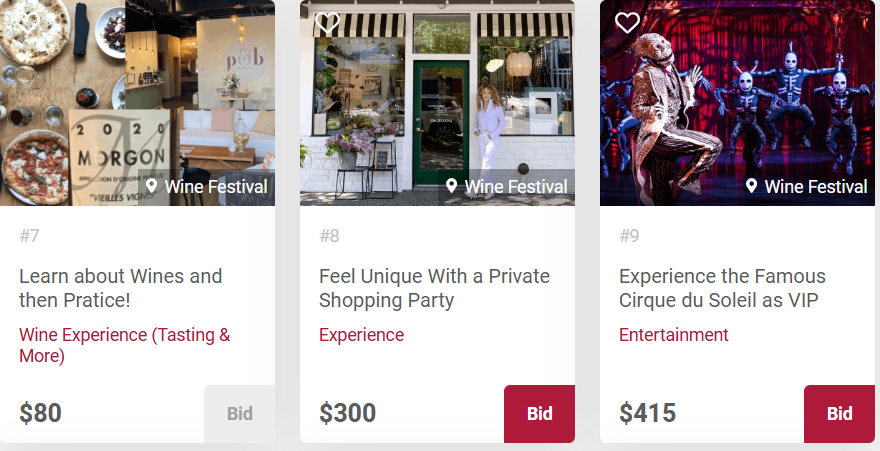Click location pin on item #7 image
The height and width of the screenshot is (451, 880).
pyautogui.click(x=152, y=186)
